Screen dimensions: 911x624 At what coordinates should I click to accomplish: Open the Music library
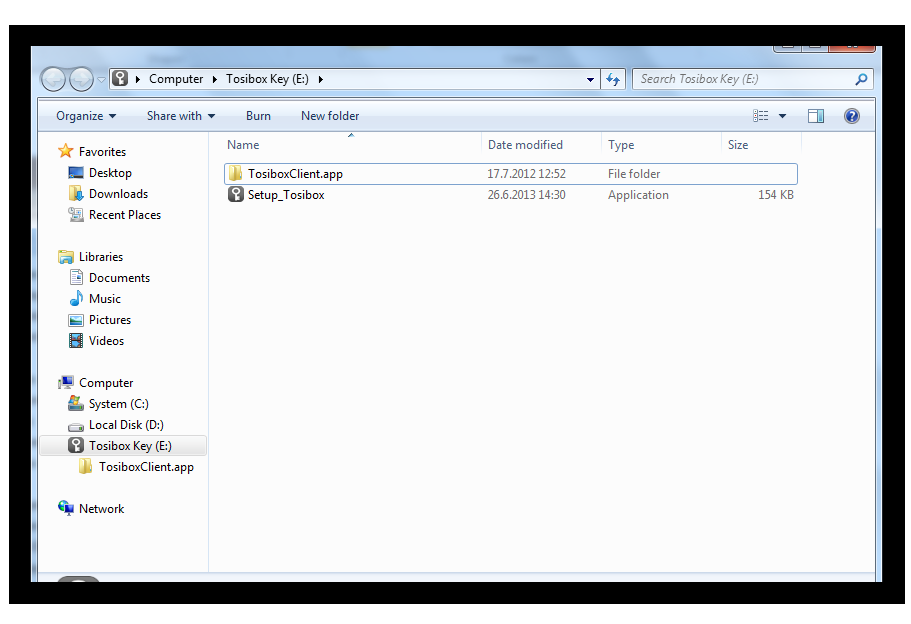(105, 299)
